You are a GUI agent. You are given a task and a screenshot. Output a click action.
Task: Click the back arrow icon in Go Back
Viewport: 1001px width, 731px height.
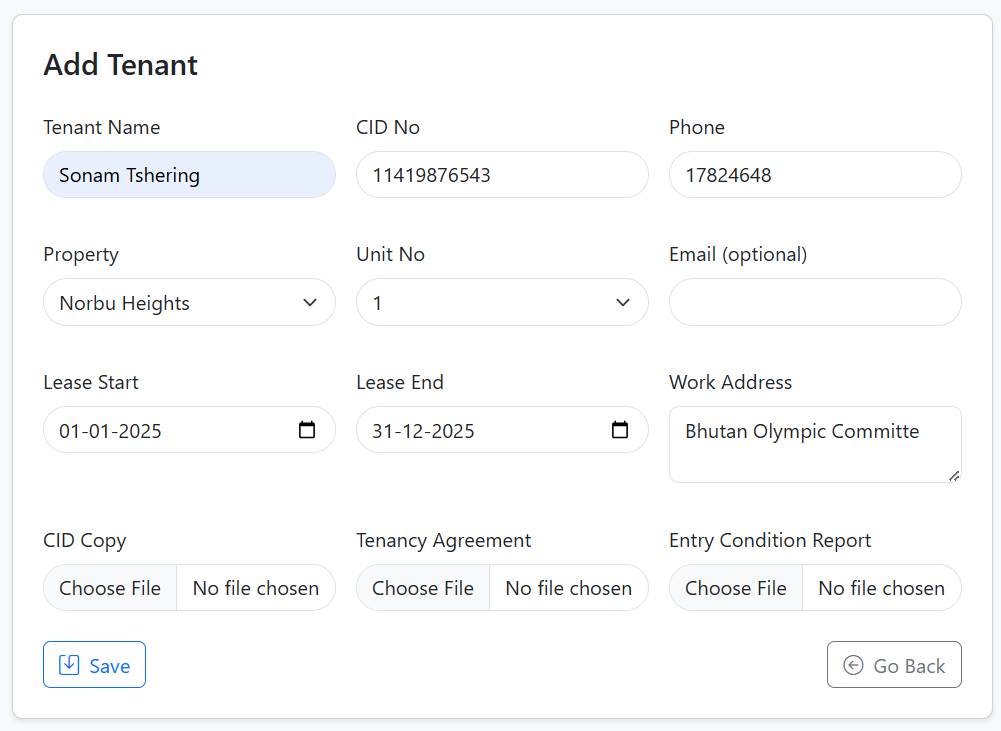click(x=853, y=665)
